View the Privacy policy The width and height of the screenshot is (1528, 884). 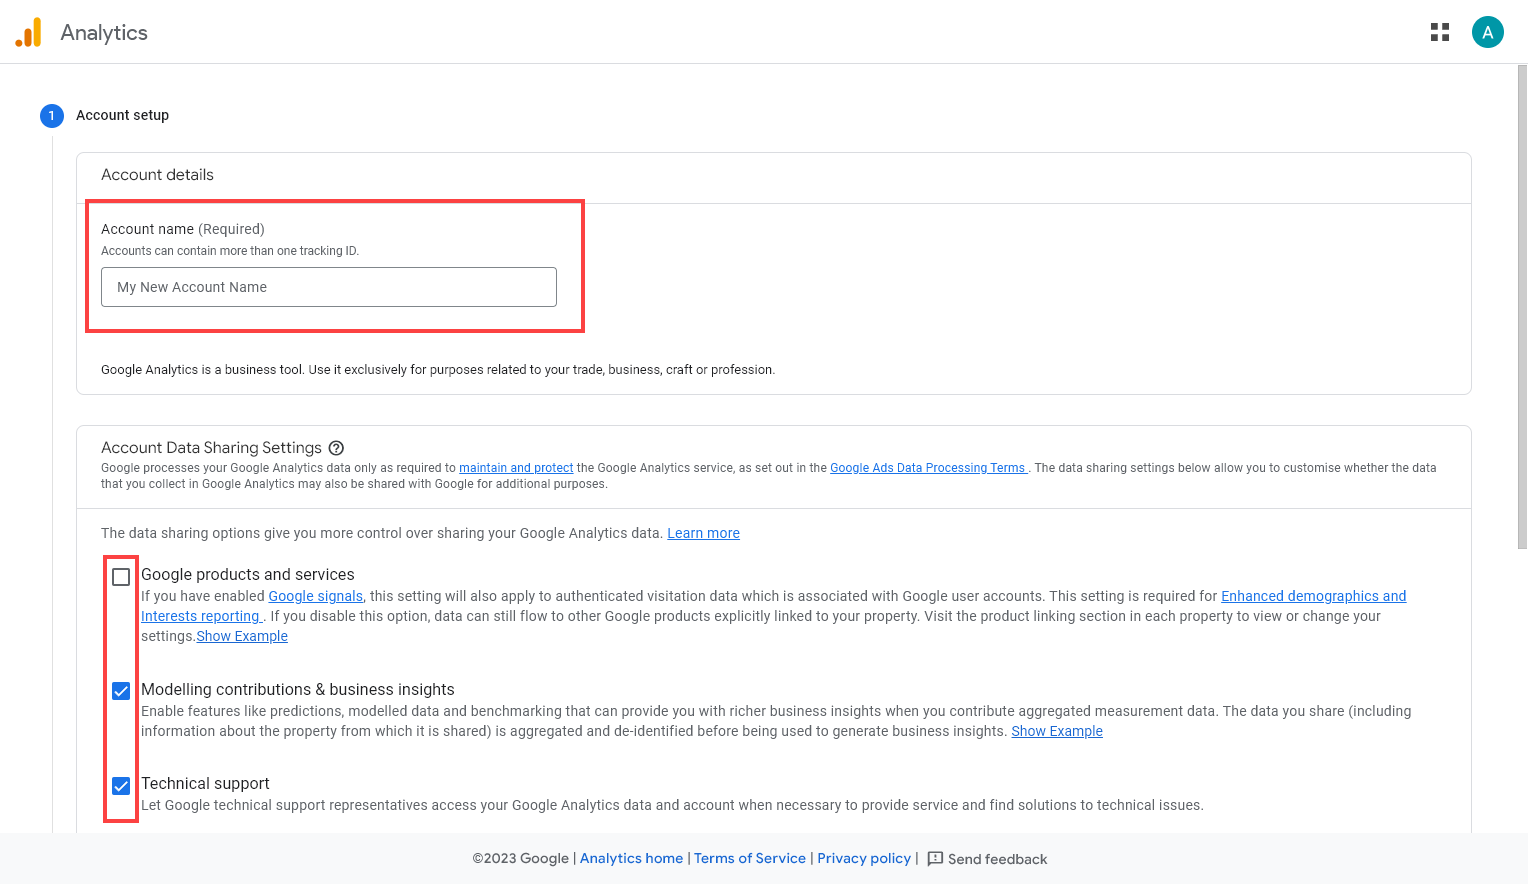(x=863, y=858)
